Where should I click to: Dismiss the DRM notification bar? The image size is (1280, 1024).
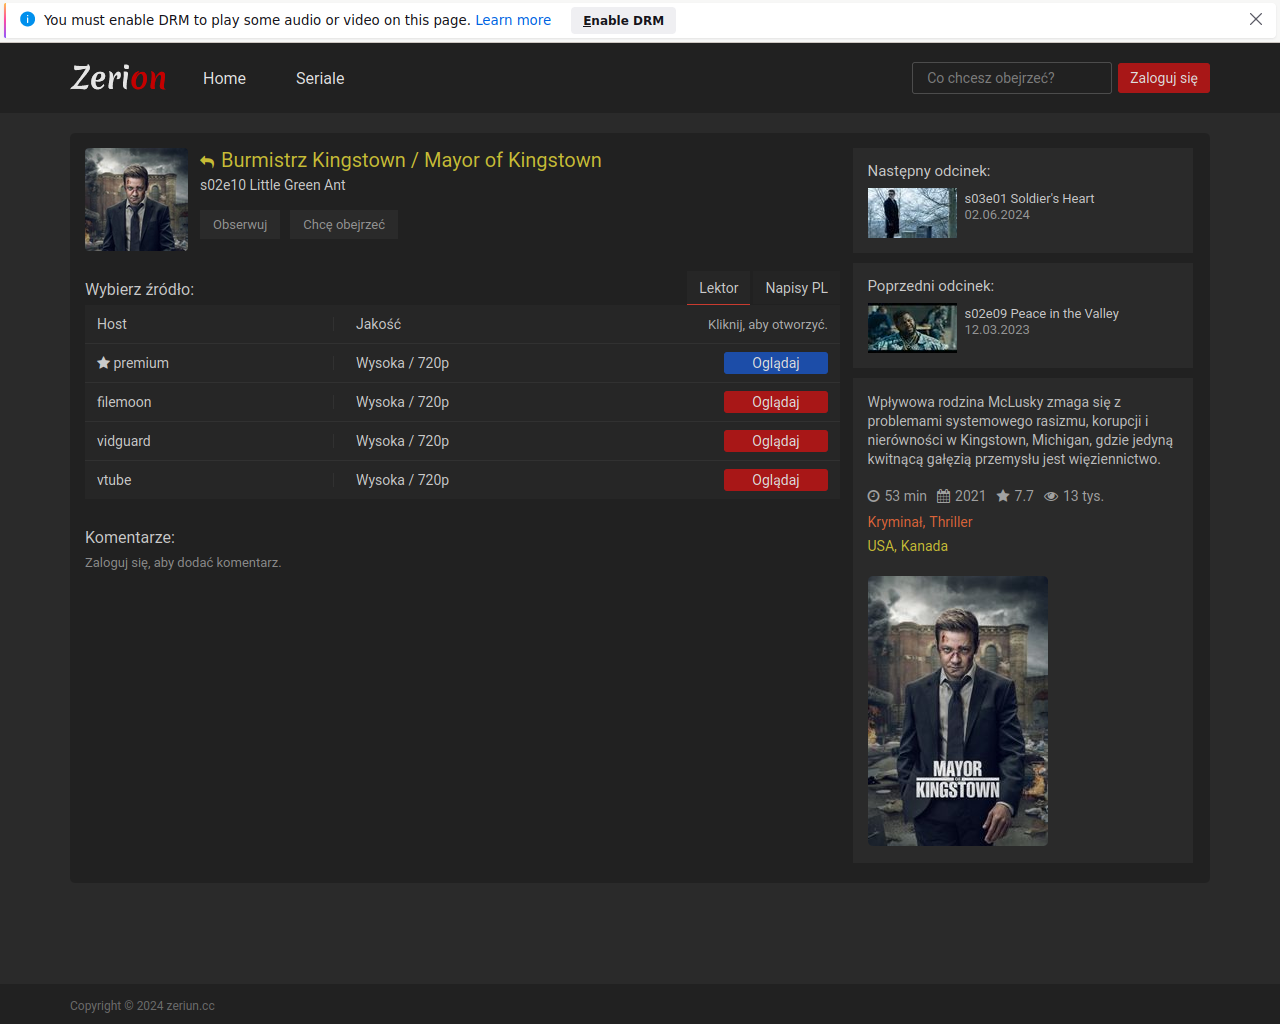[1256, 19]
